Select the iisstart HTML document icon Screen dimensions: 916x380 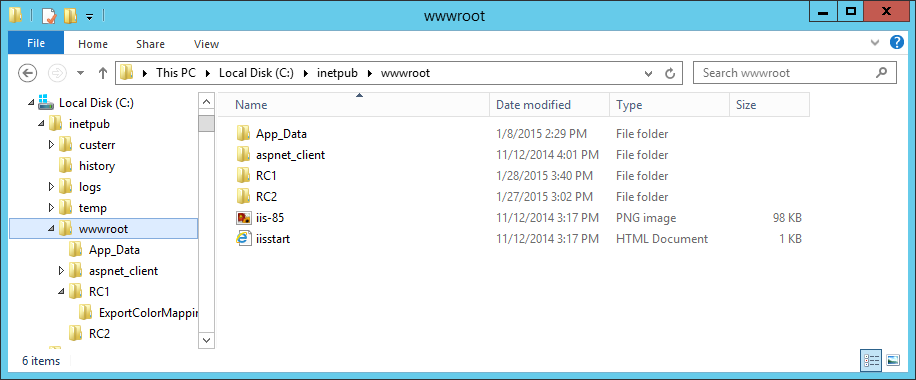(244, 239)
